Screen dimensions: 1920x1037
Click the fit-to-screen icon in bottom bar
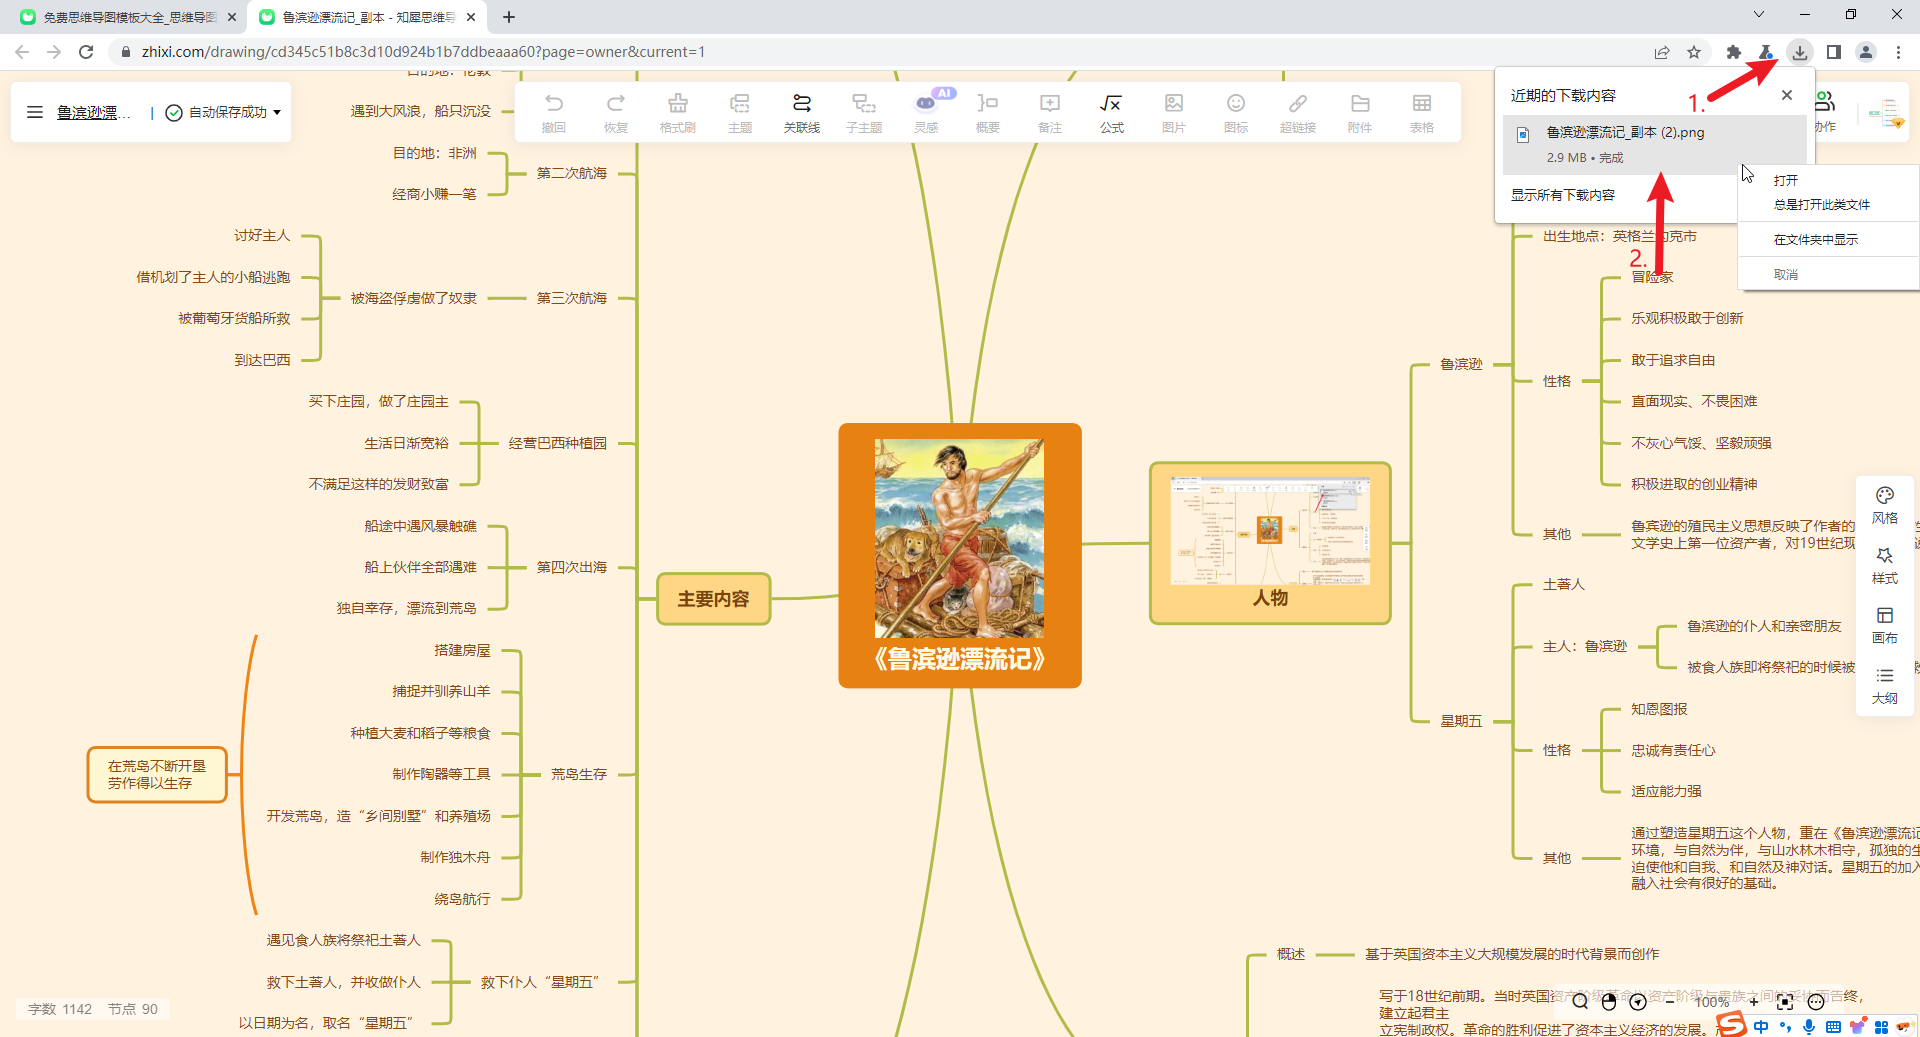1785,1001
